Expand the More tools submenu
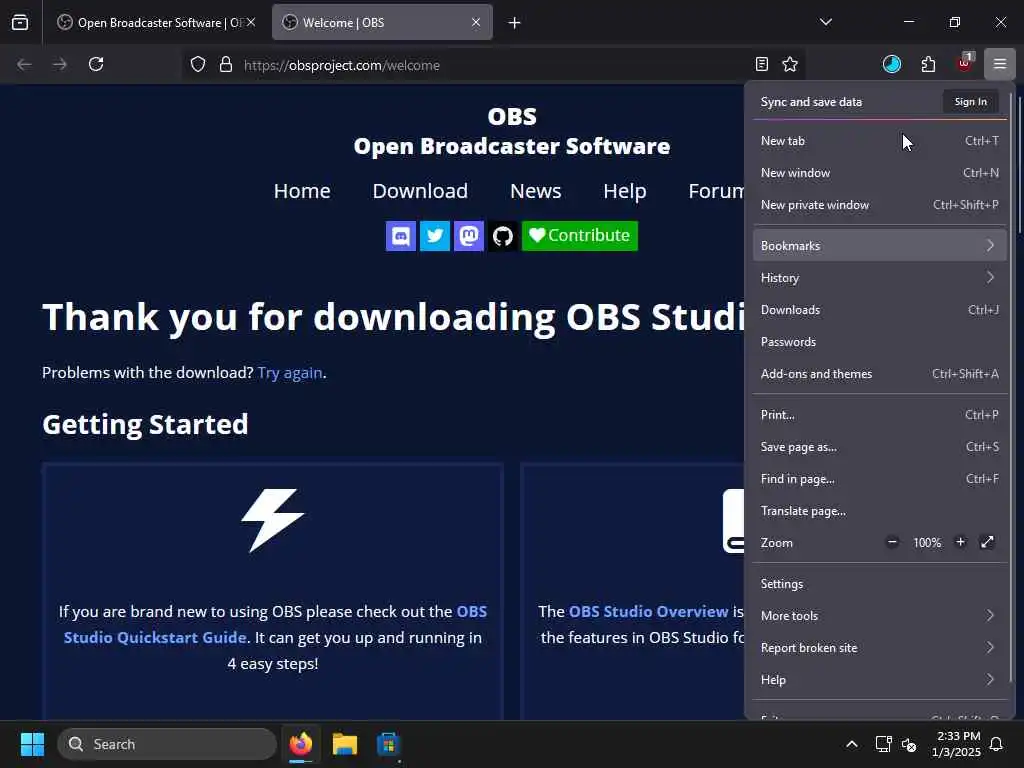This screenshot has height=768, width=1024. pyautogui.click(x=879, y=615)
